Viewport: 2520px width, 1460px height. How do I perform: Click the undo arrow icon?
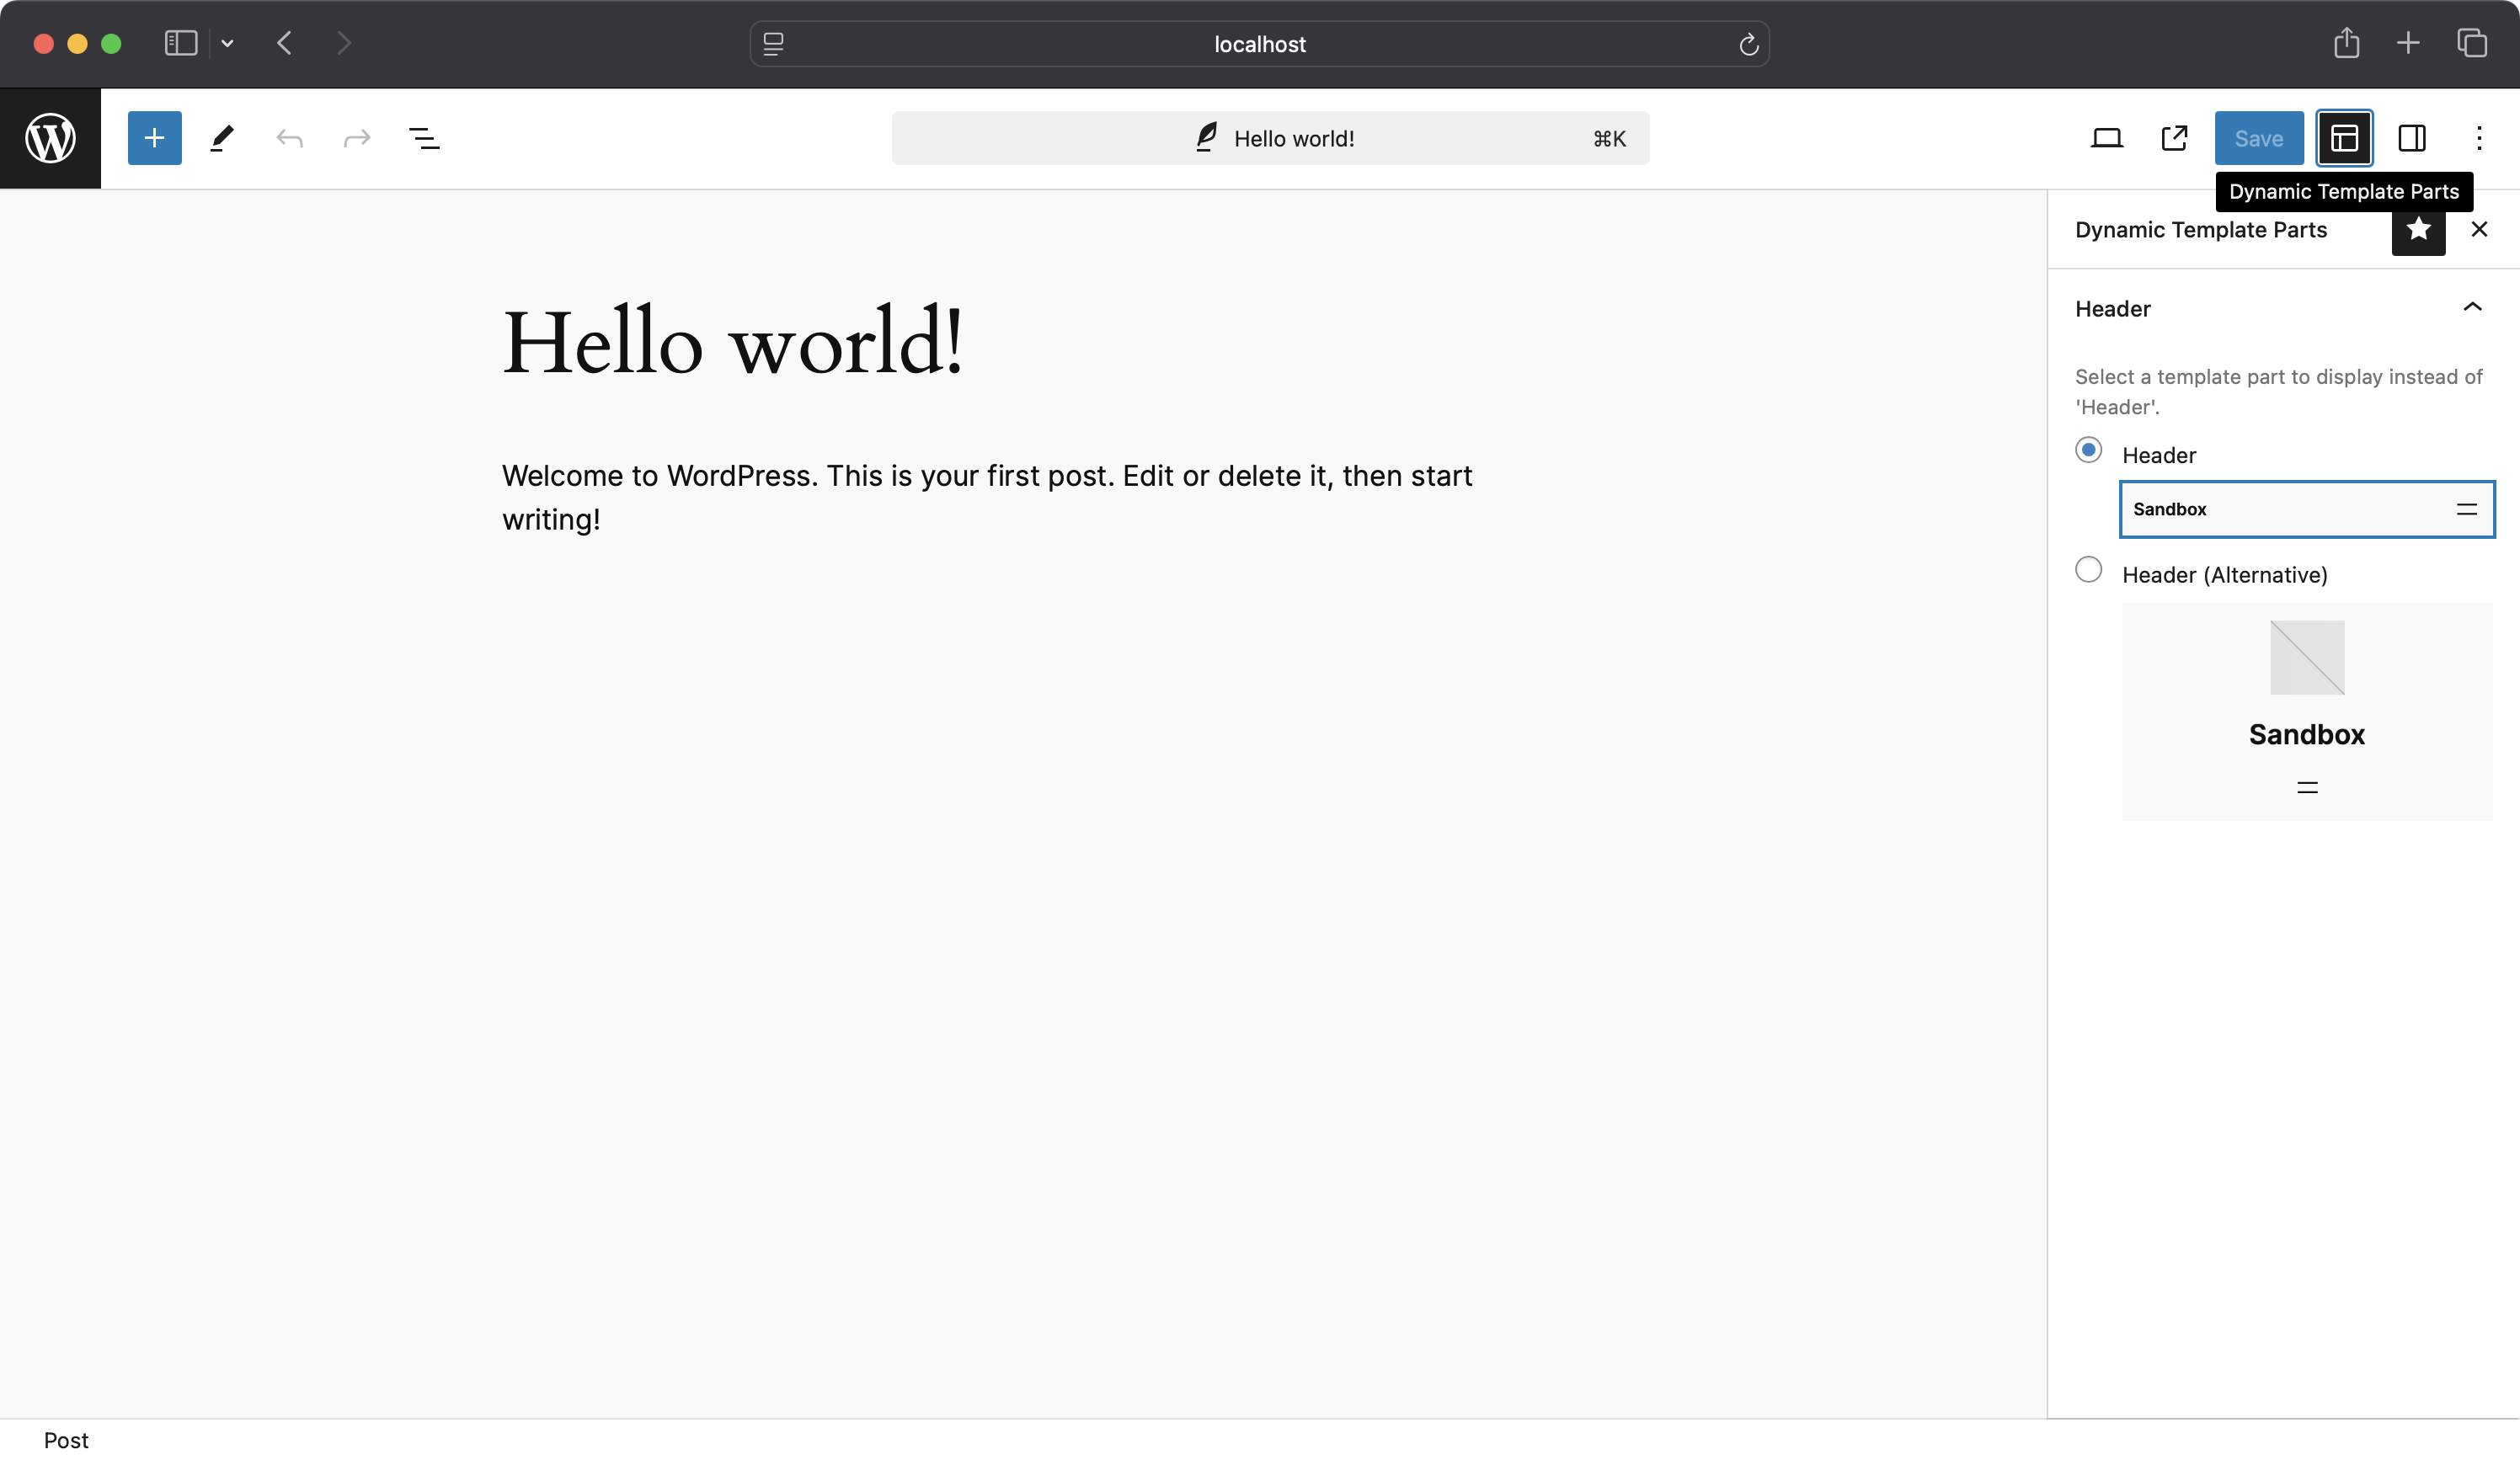click(289, 137)
